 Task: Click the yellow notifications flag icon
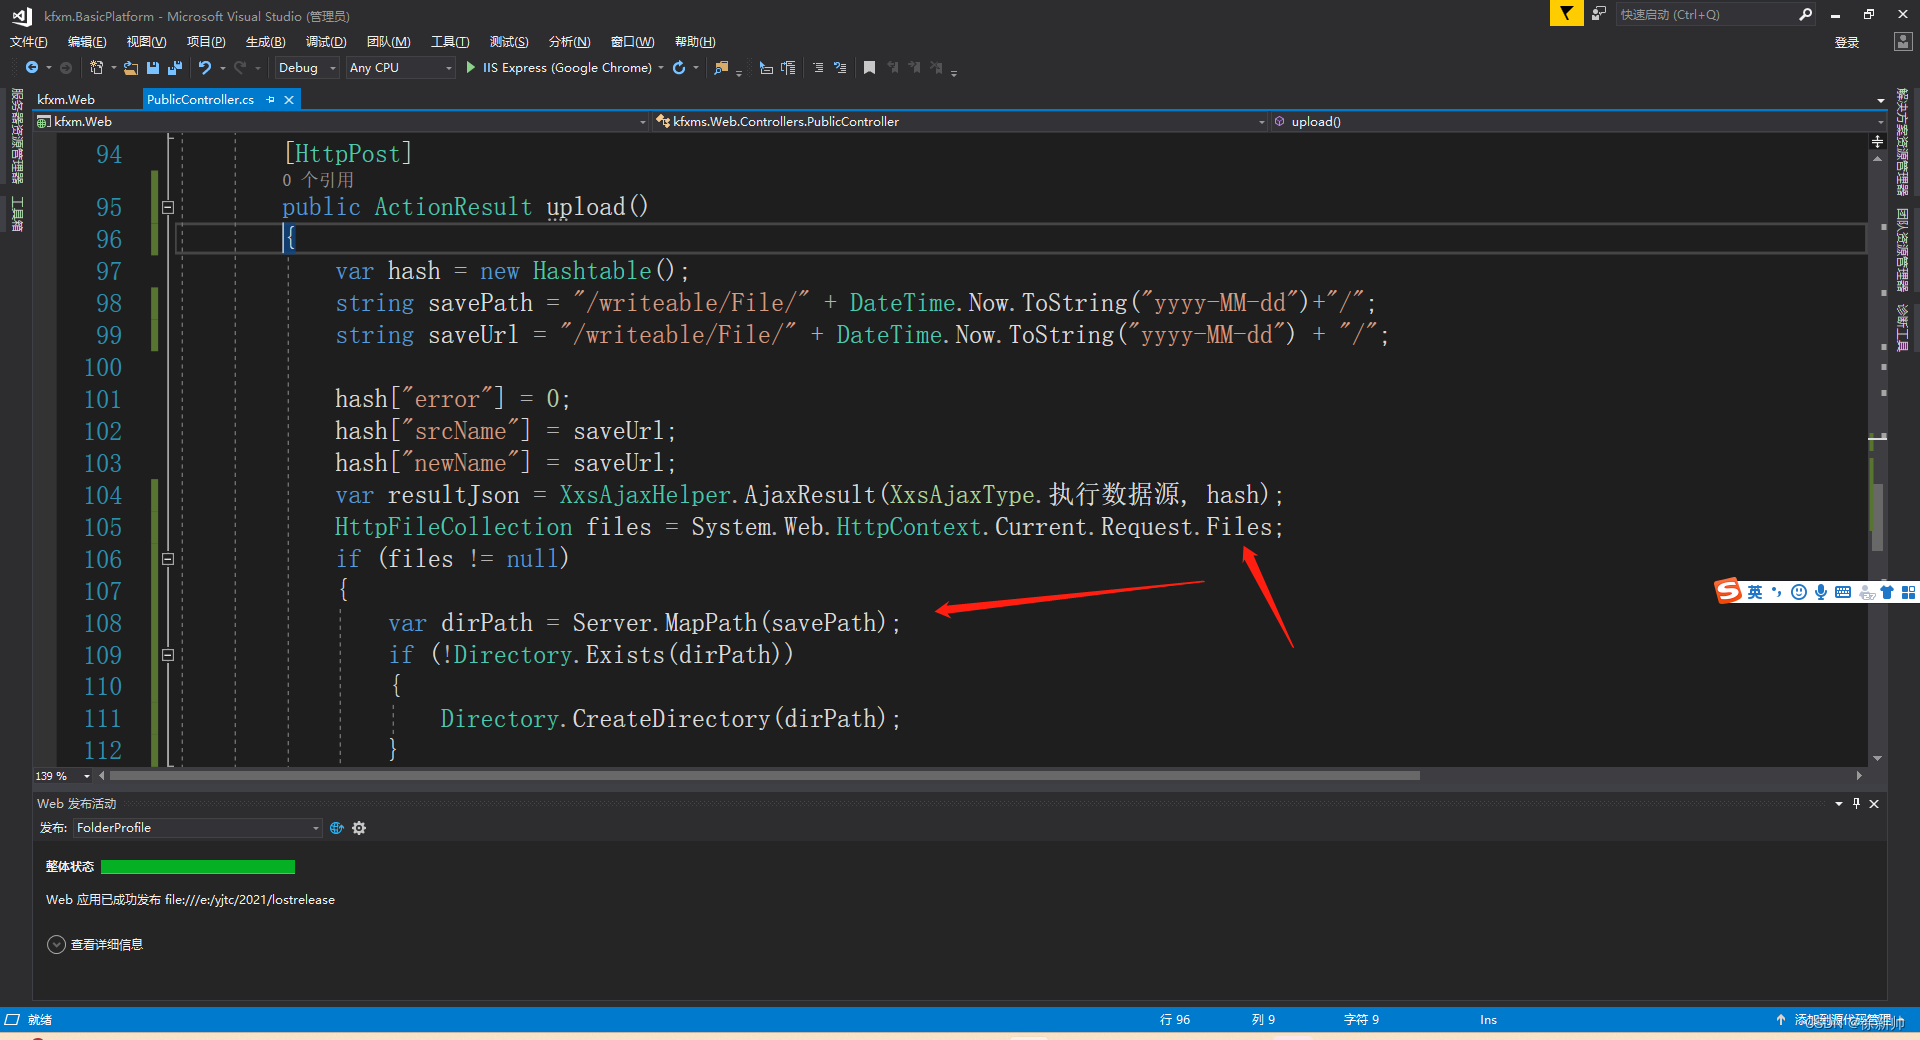tap(1566, 13)
